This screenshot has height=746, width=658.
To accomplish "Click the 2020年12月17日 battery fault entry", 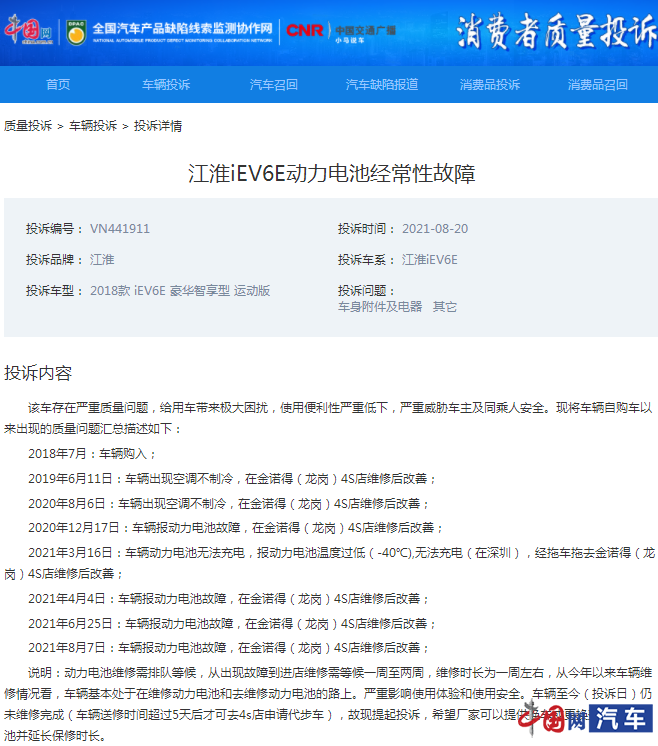I will point(236,528).
